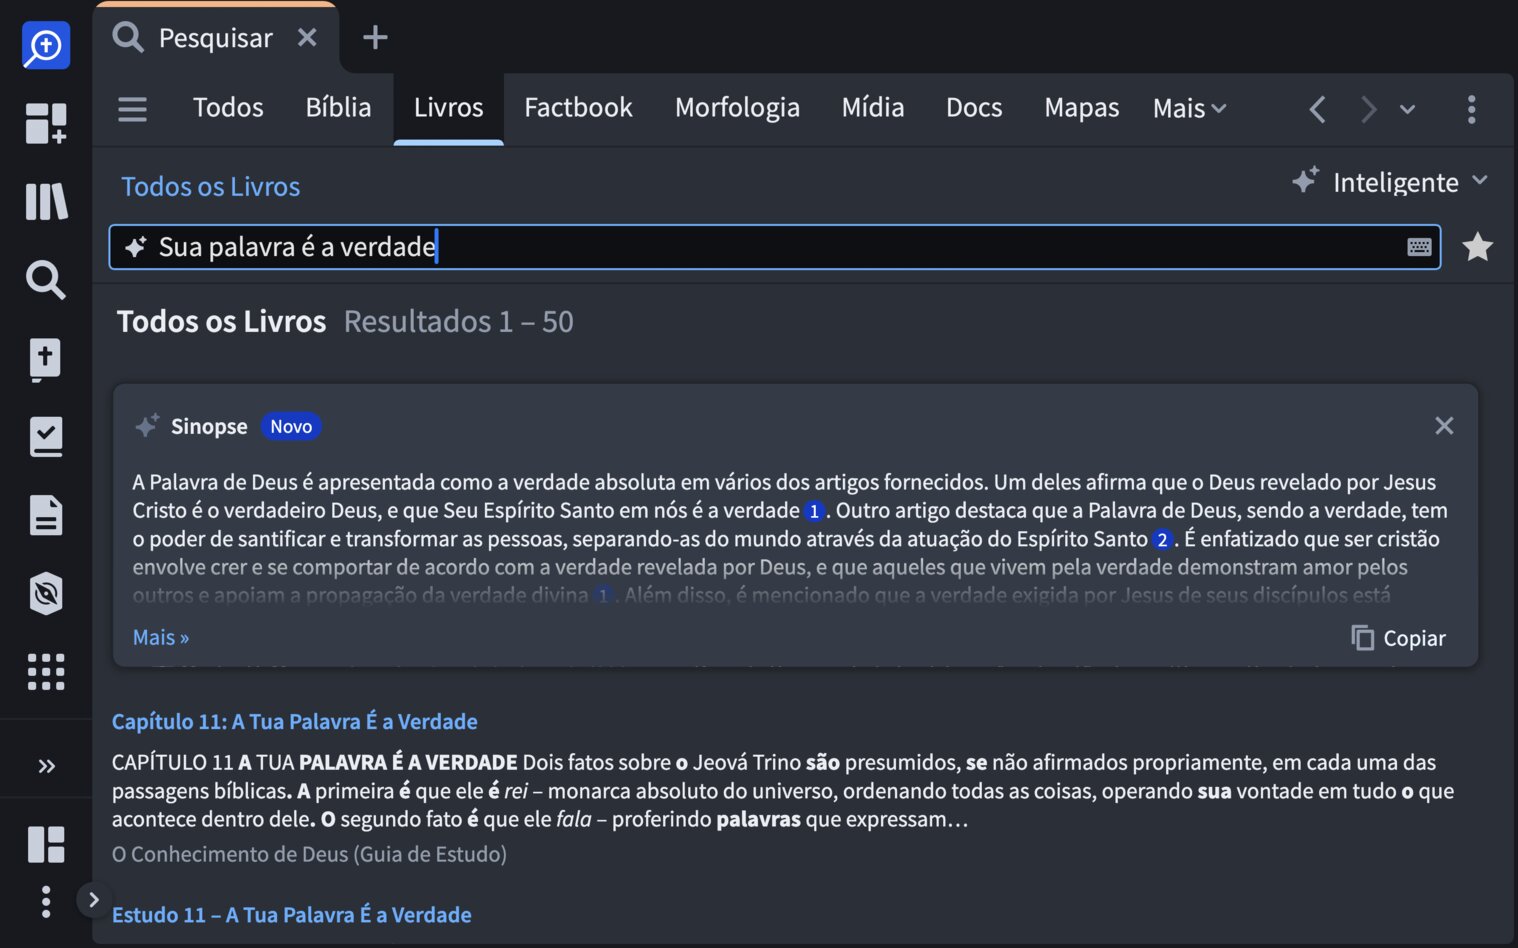Open the checklist sidebar icon
The width and height of the screenshot is (1518, 948).
pos(46,437)
